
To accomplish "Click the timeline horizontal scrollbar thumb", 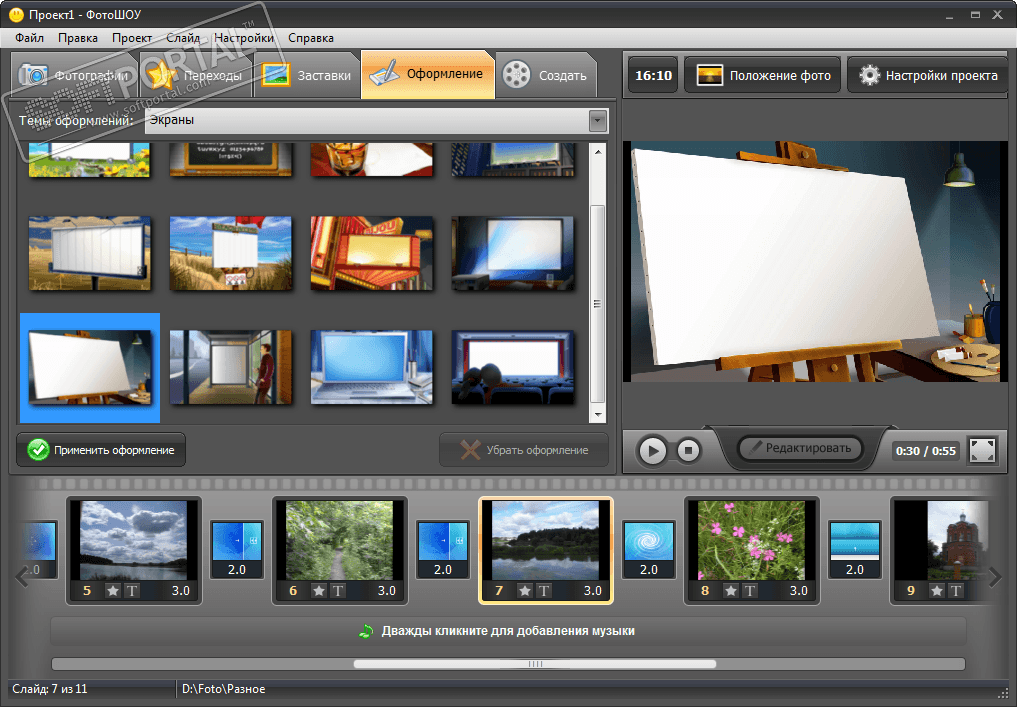I will click(x=535, y=664).
